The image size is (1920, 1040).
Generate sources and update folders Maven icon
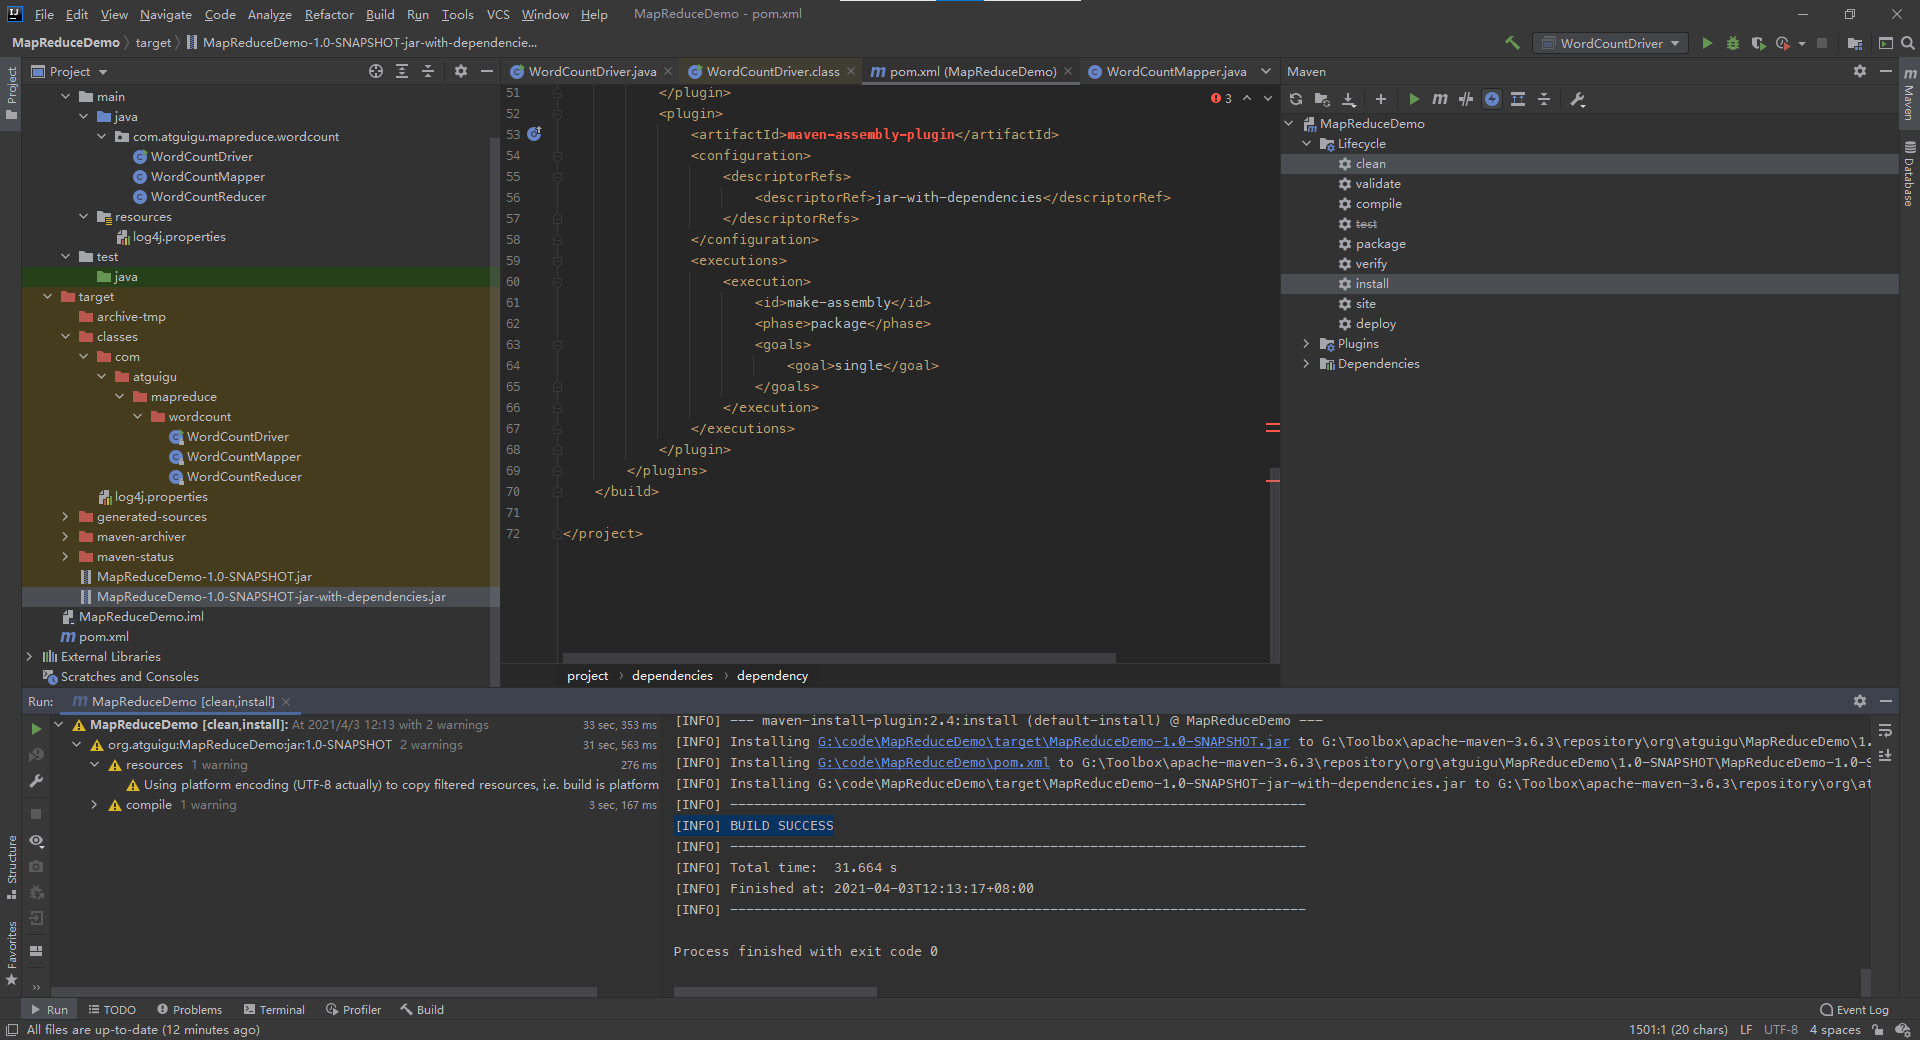(1322, 99)
